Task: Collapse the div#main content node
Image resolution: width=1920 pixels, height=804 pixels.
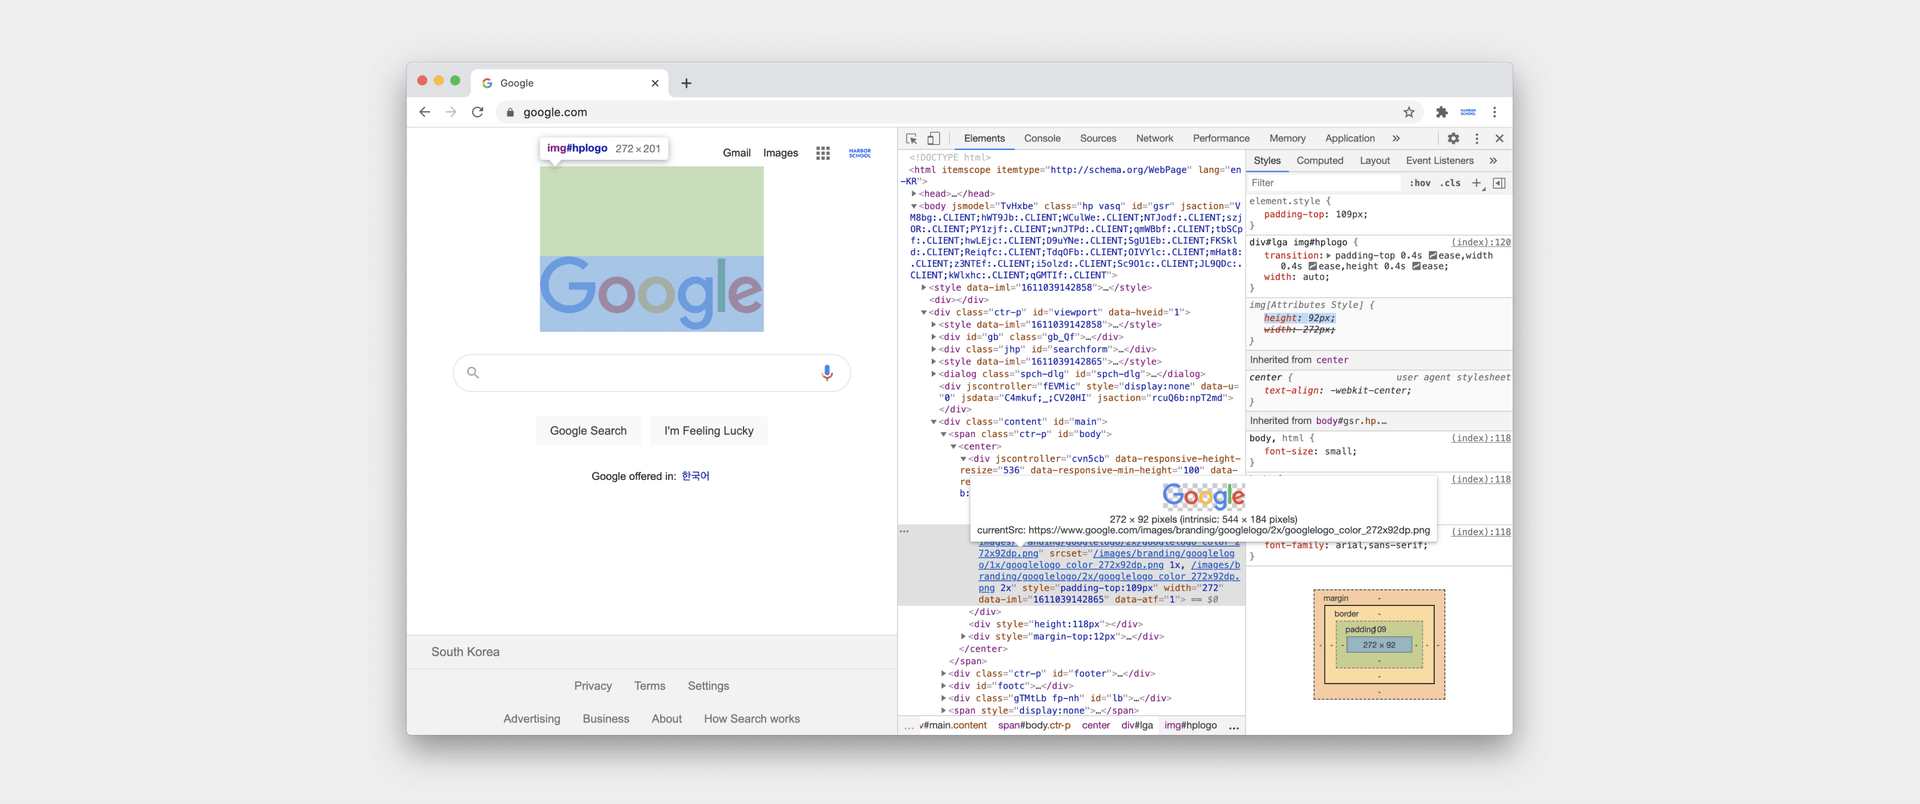Action: click(x=934, y=422)
